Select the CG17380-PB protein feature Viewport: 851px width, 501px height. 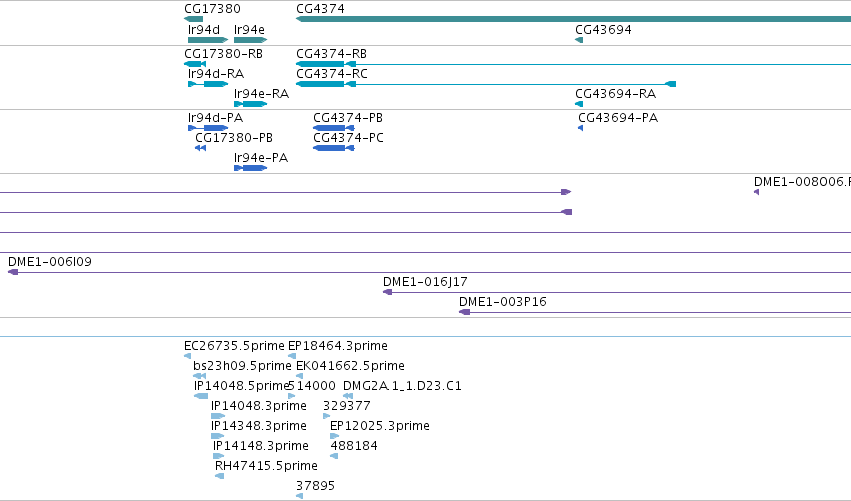point(200,148)
